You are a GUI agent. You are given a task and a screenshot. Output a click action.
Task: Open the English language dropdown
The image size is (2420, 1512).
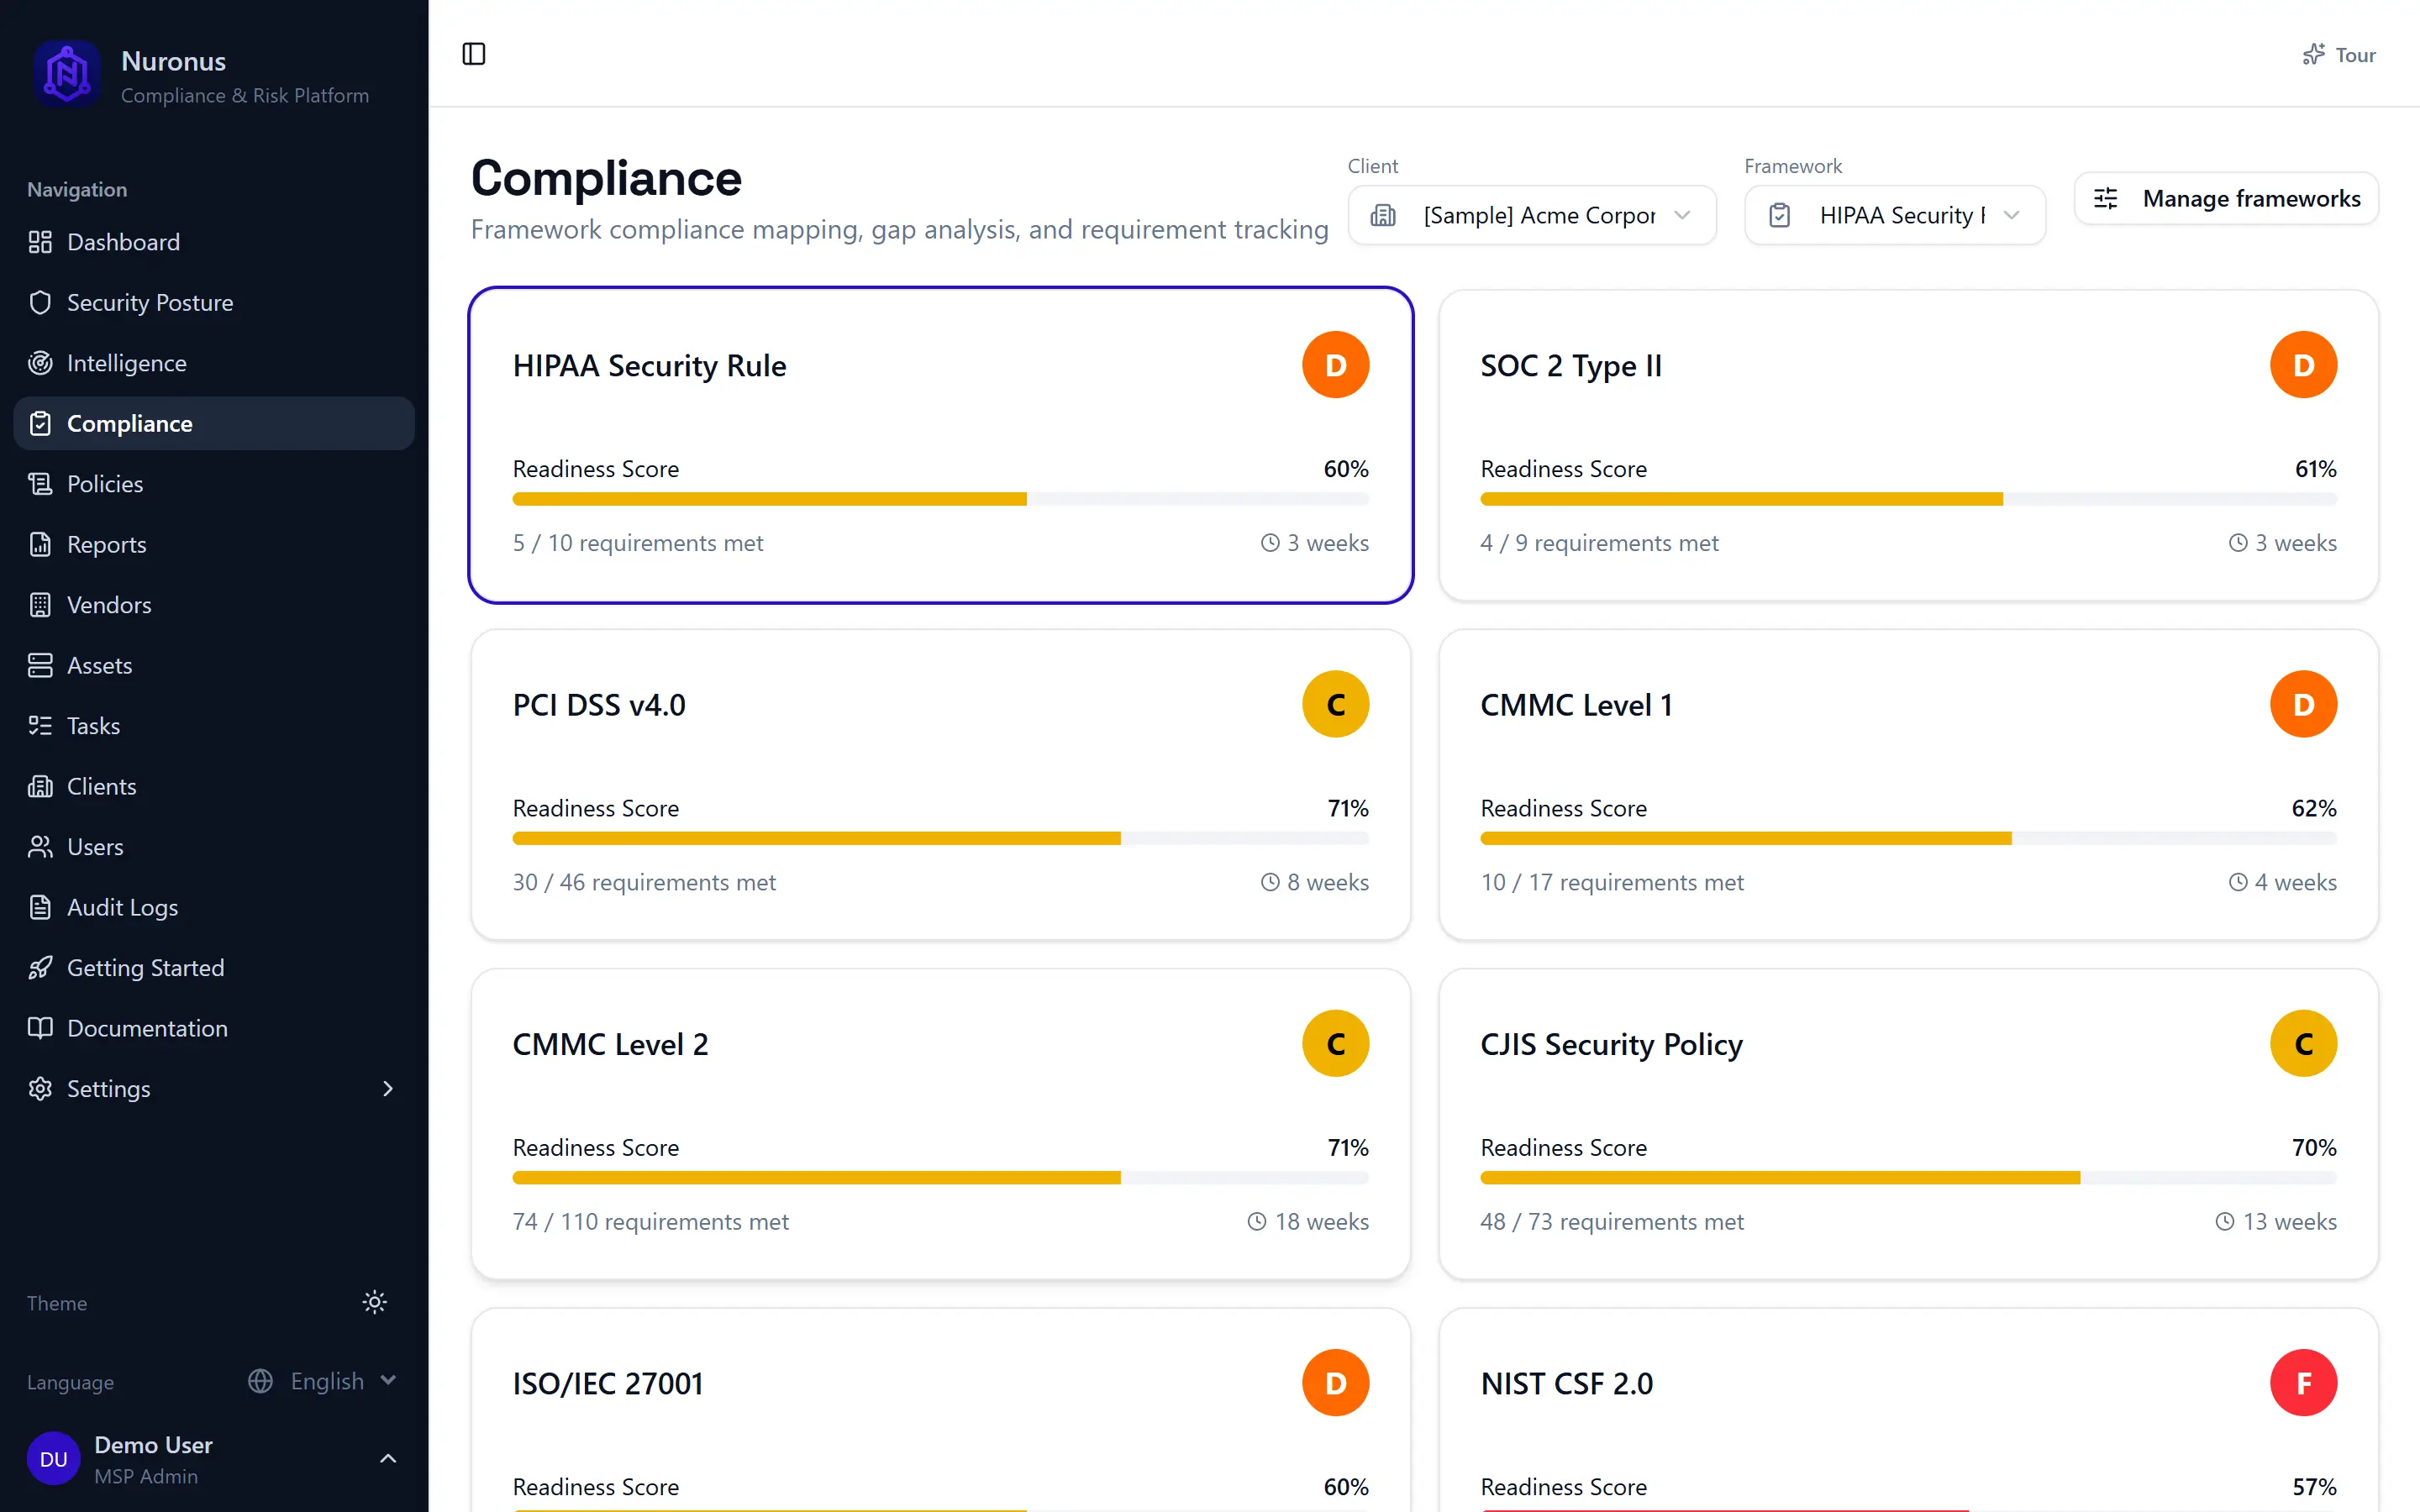[322, 1381]
